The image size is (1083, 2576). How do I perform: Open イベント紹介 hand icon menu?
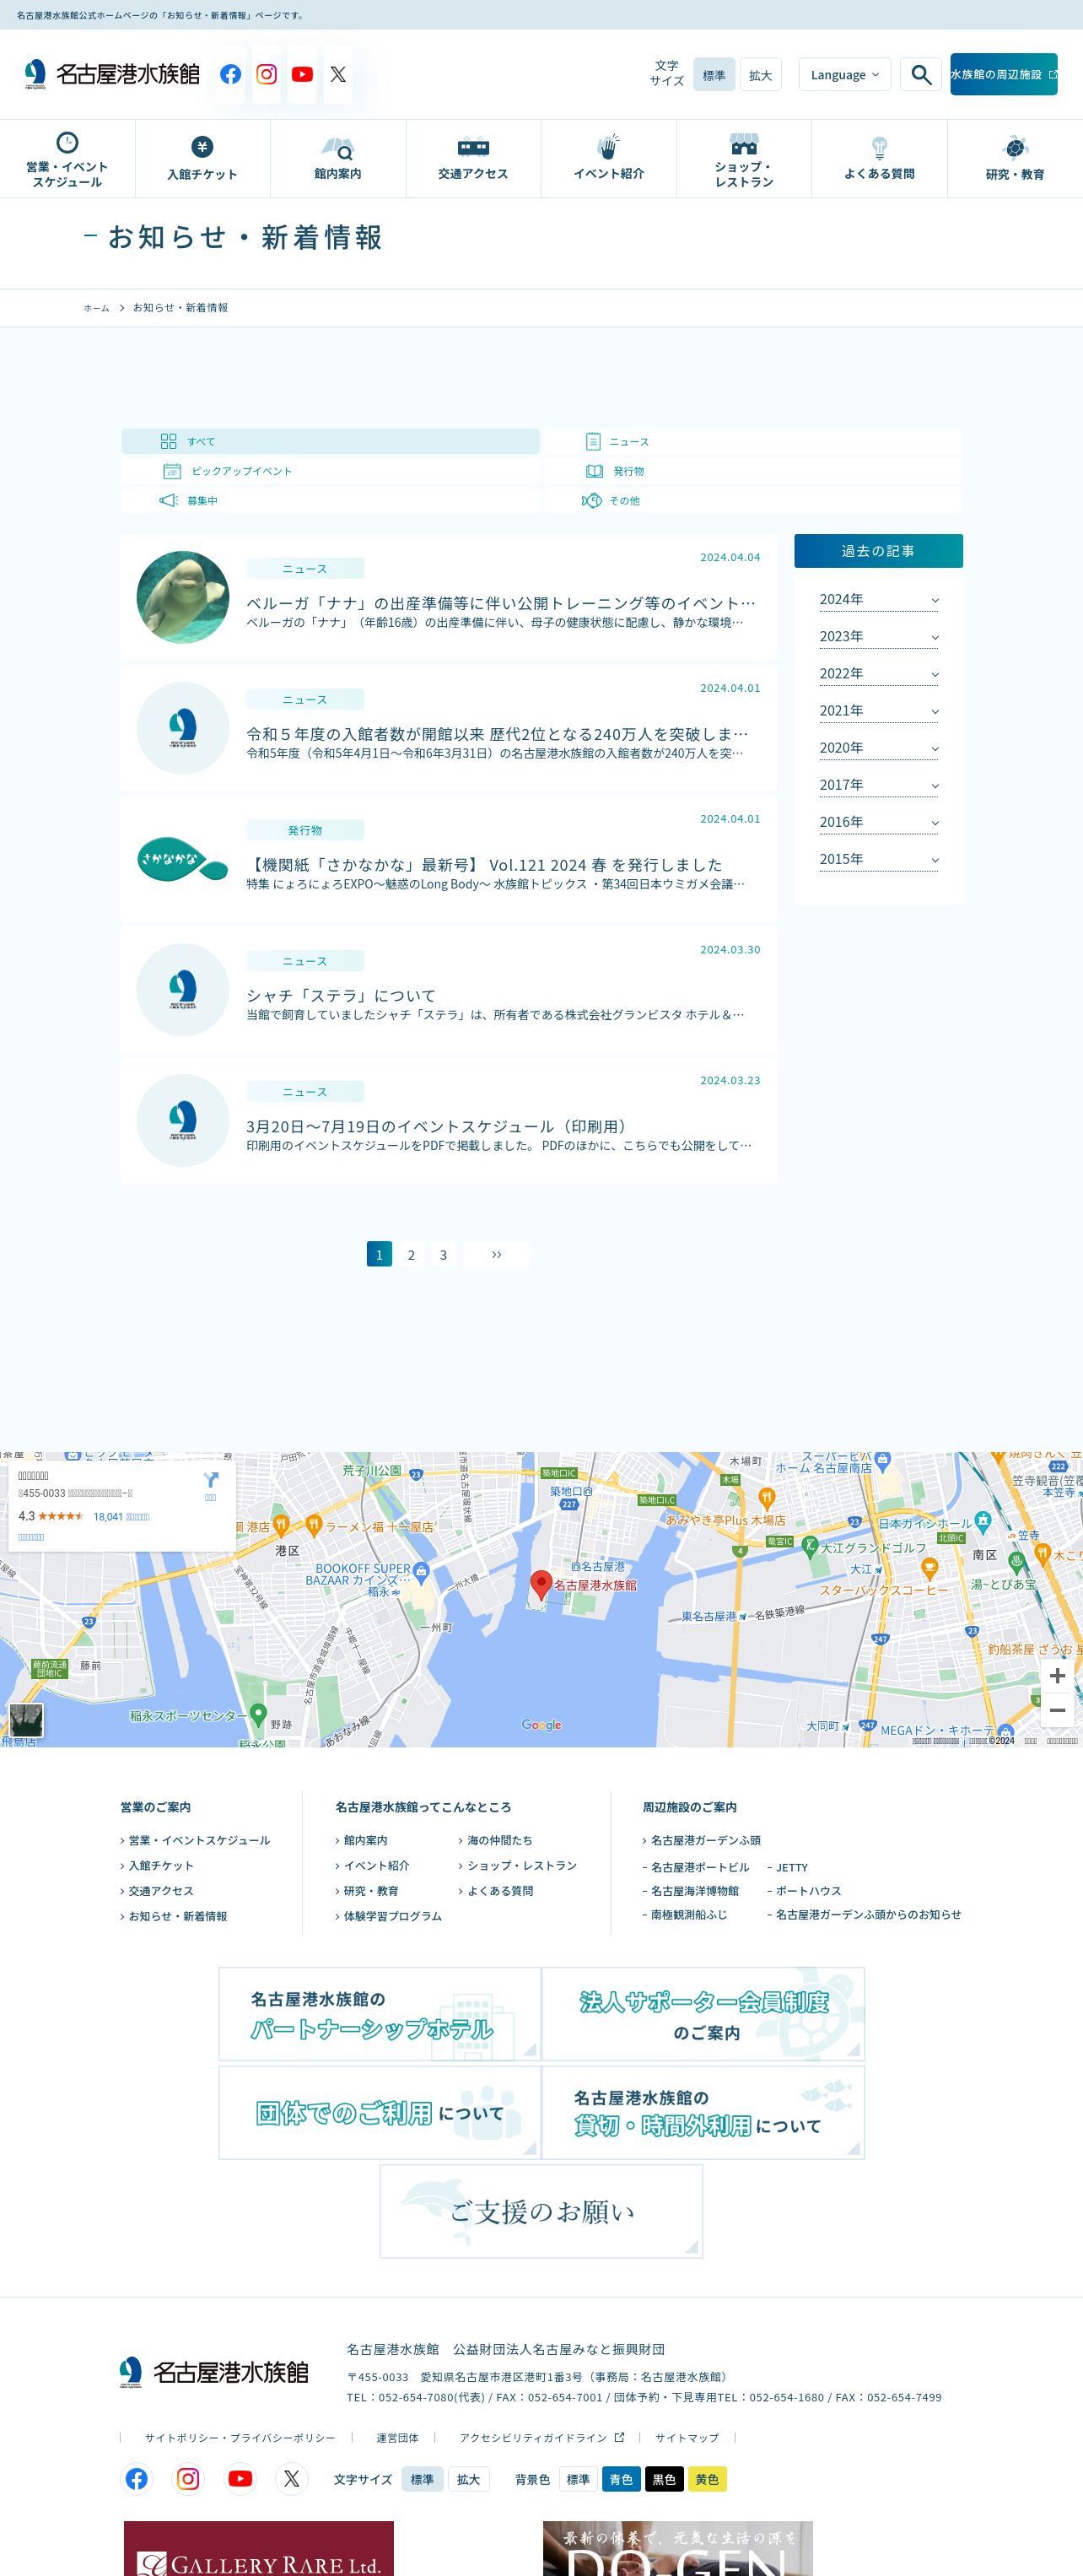609,160
